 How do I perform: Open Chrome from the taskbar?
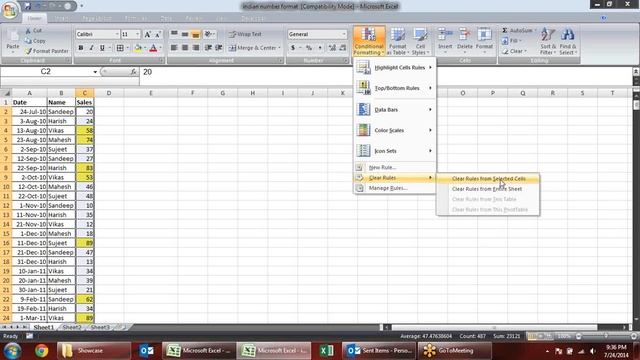point(41,351)
